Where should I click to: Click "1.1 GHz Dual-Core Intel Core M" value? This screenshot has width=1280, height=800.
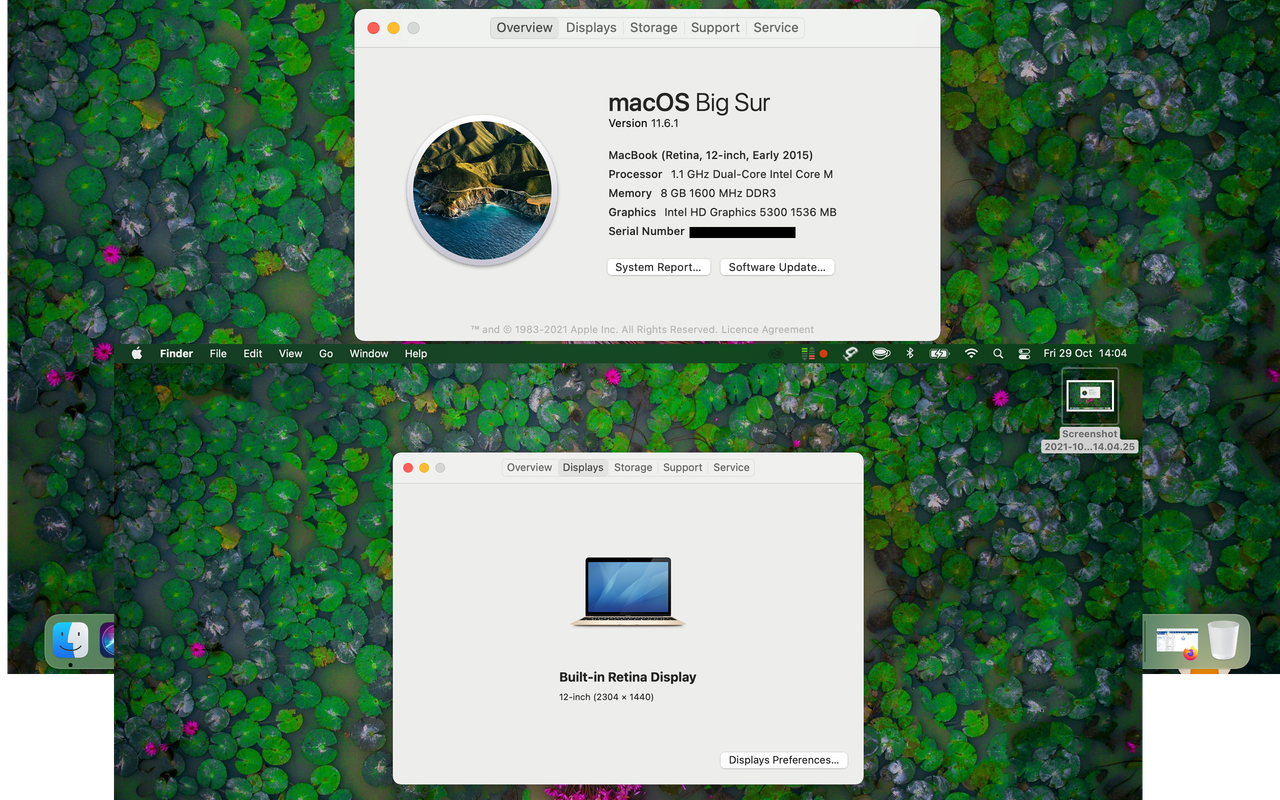click(x=752, y=174)
